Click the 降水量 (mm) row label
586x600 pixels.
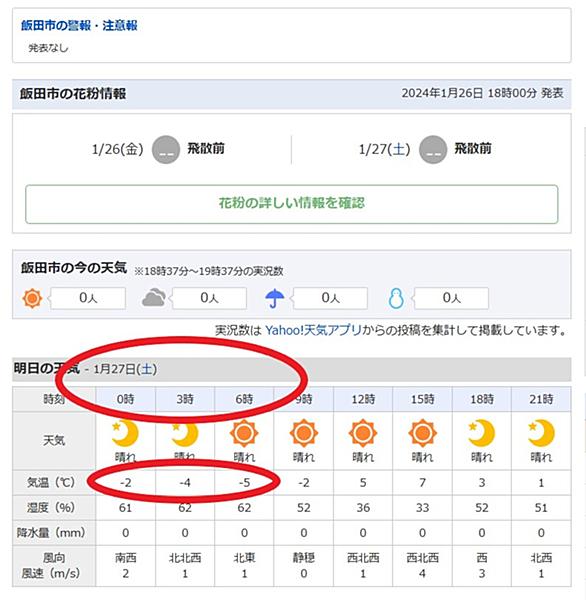tap(54, 533)
